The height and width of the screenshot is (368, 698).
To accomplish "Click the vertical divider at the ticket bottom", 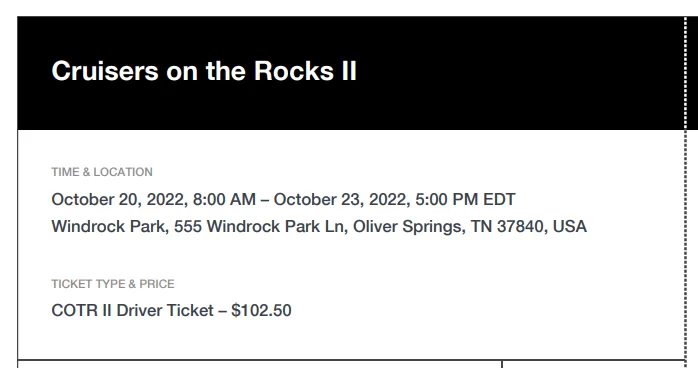I will [x=502, y=364].
